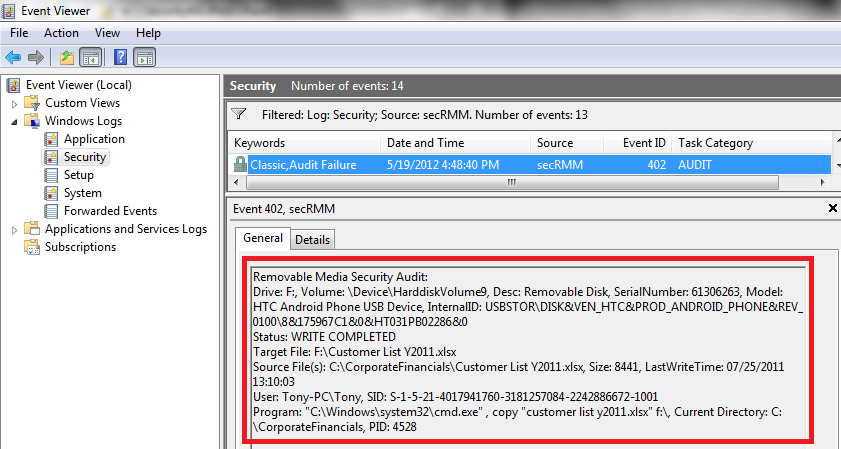This screenshot has width=841, height=449.
Task: Click the Up one level folder icon
Action: point(67,57)
